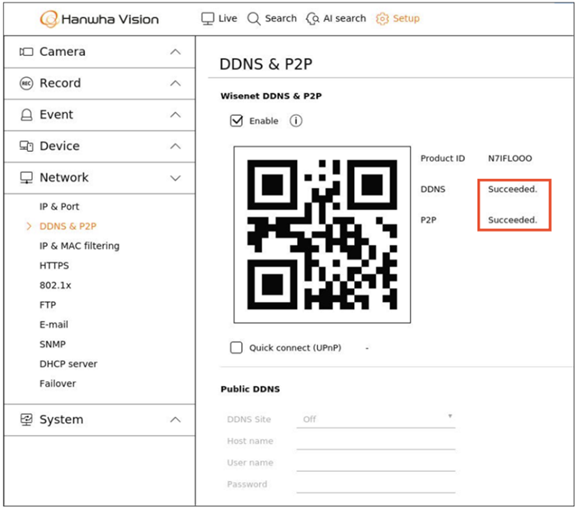Expand the Record section chevron
The image size is (577, 509).
coord(176,84)
